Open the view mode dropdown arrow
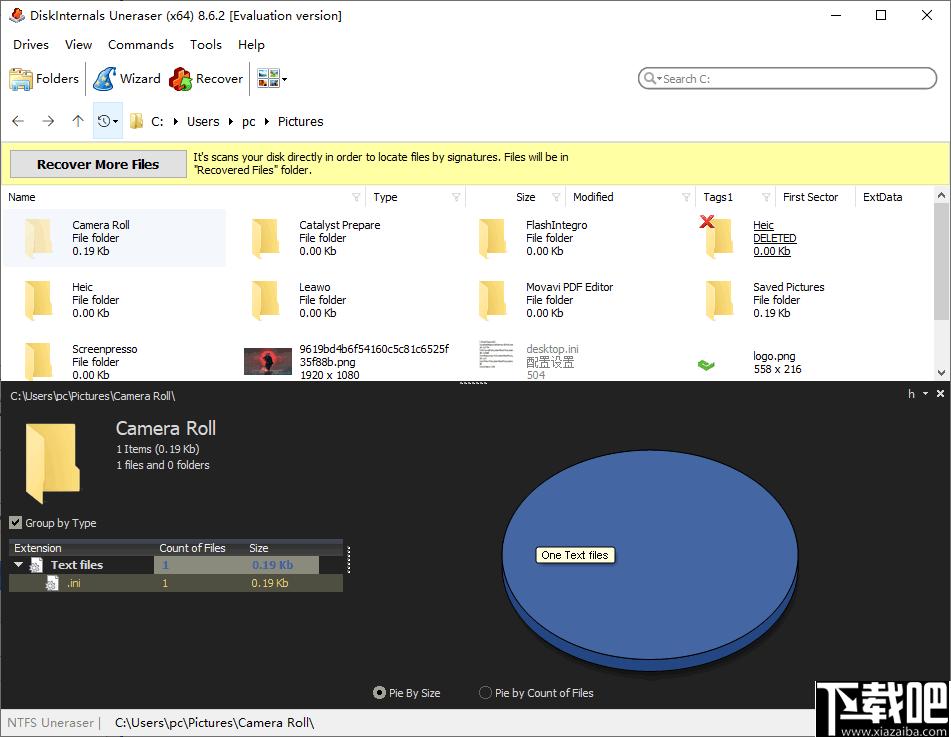This screenshot has width=951, height=737. (x=284, y=79)
